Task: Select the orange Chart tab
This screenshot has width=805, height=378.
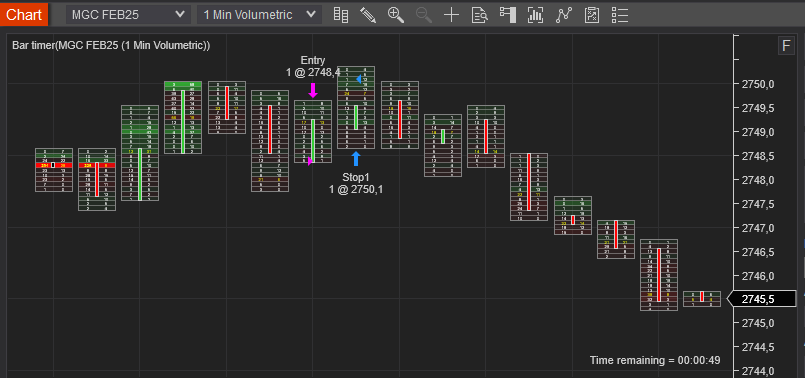Action: (x=24, y=14)
